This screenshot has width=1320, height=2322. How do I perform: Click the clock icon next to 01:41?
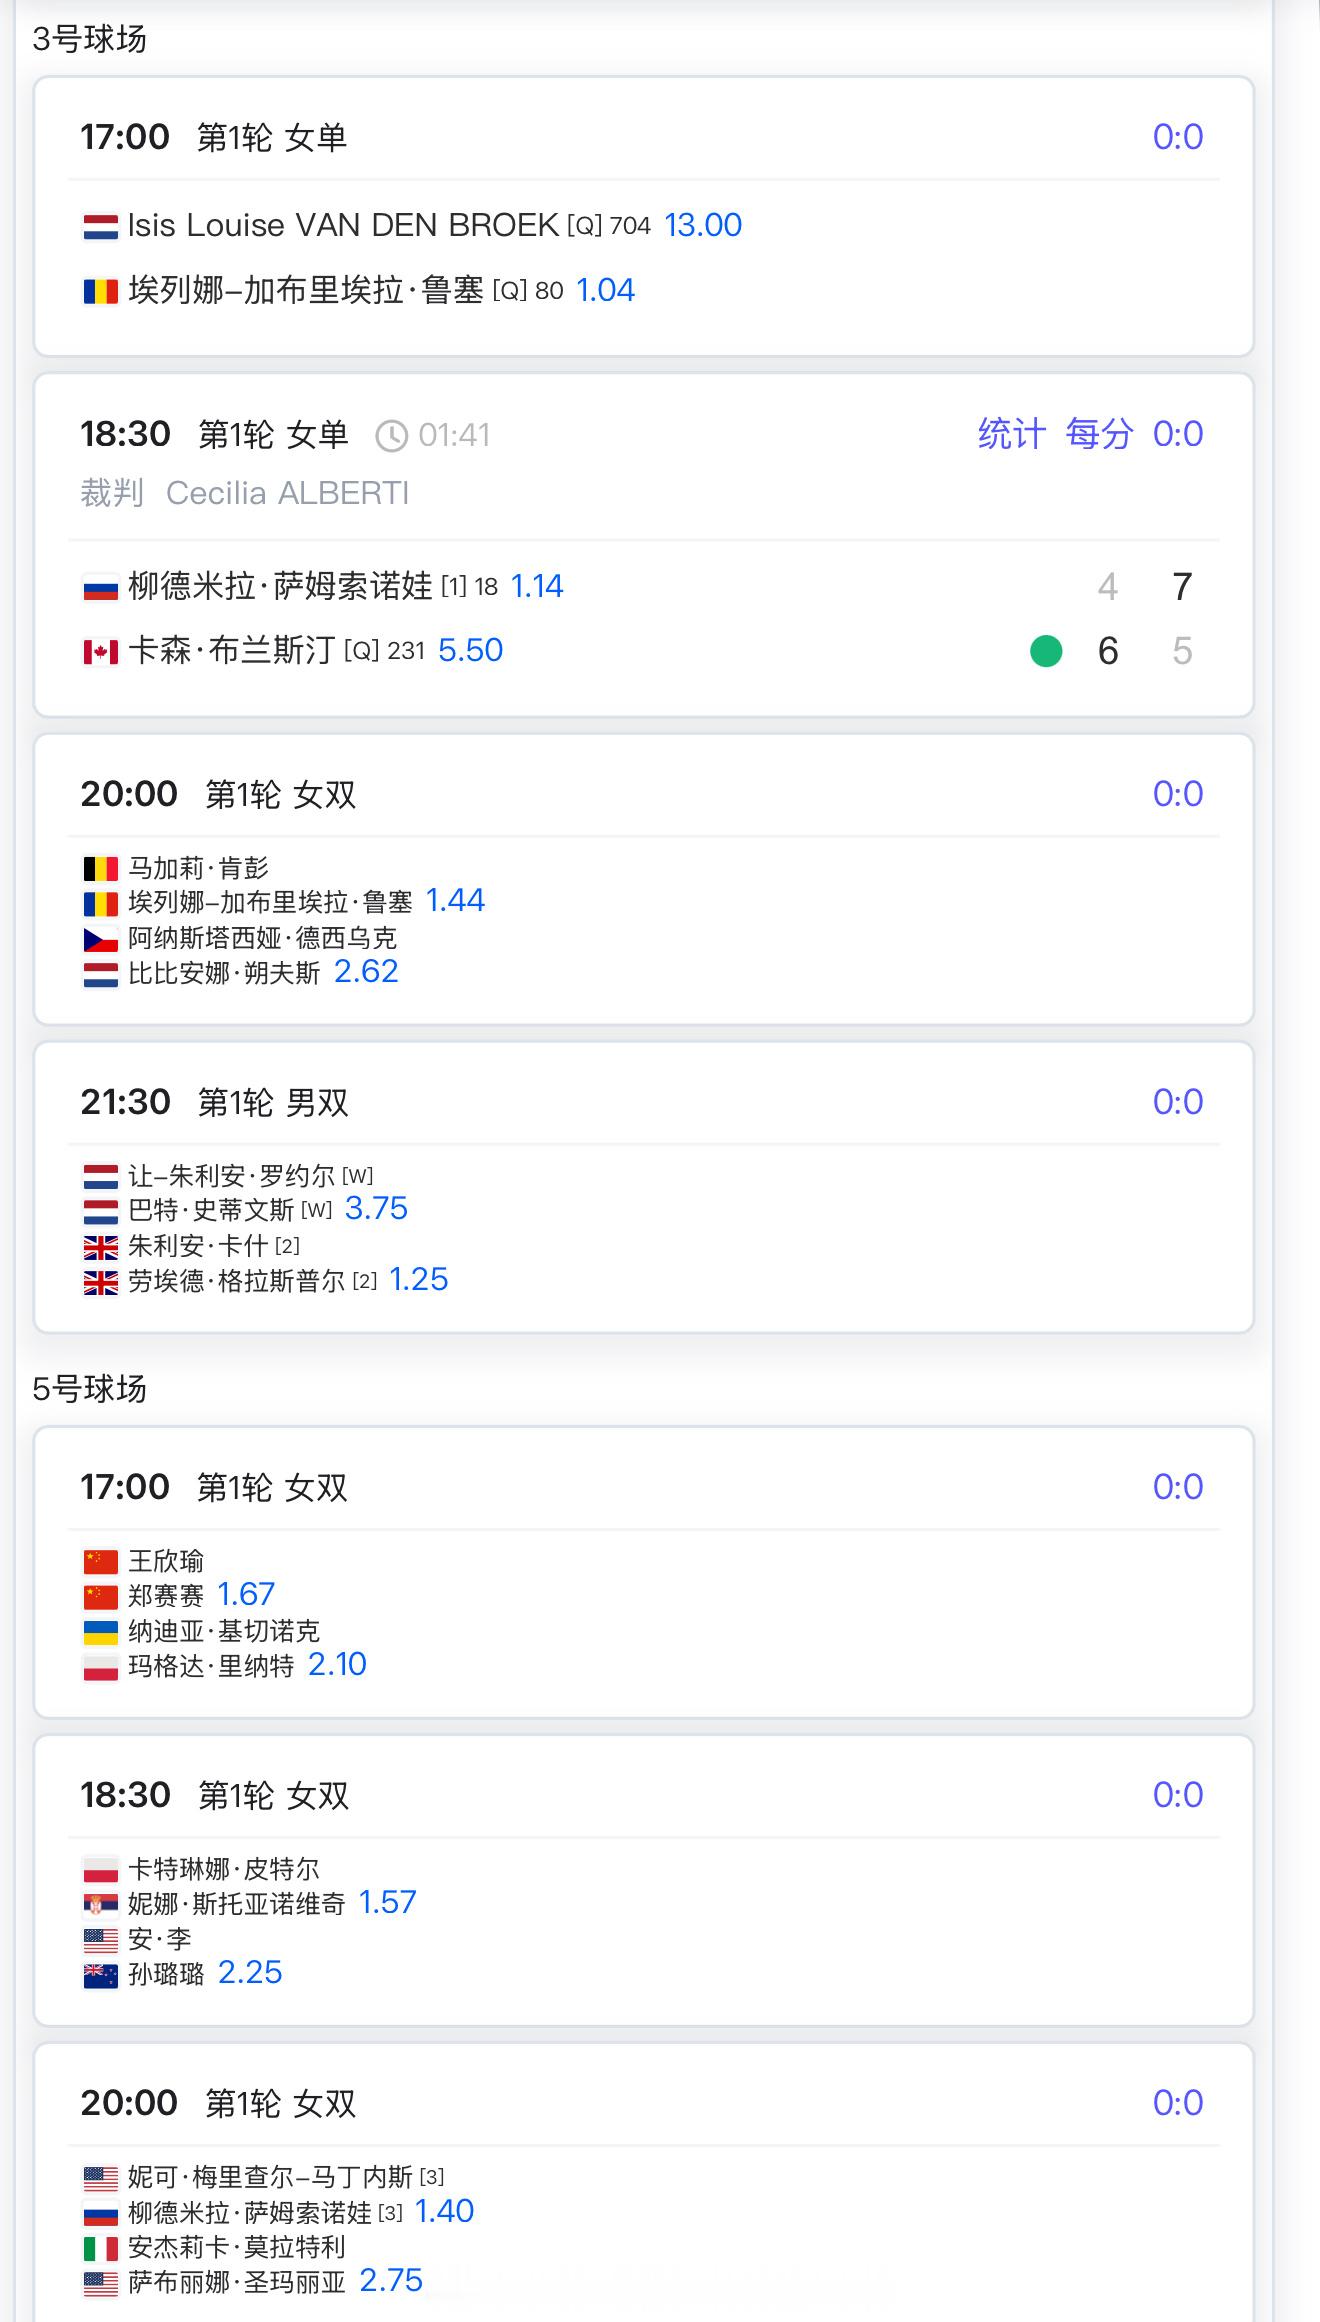(x=391, y=436)
